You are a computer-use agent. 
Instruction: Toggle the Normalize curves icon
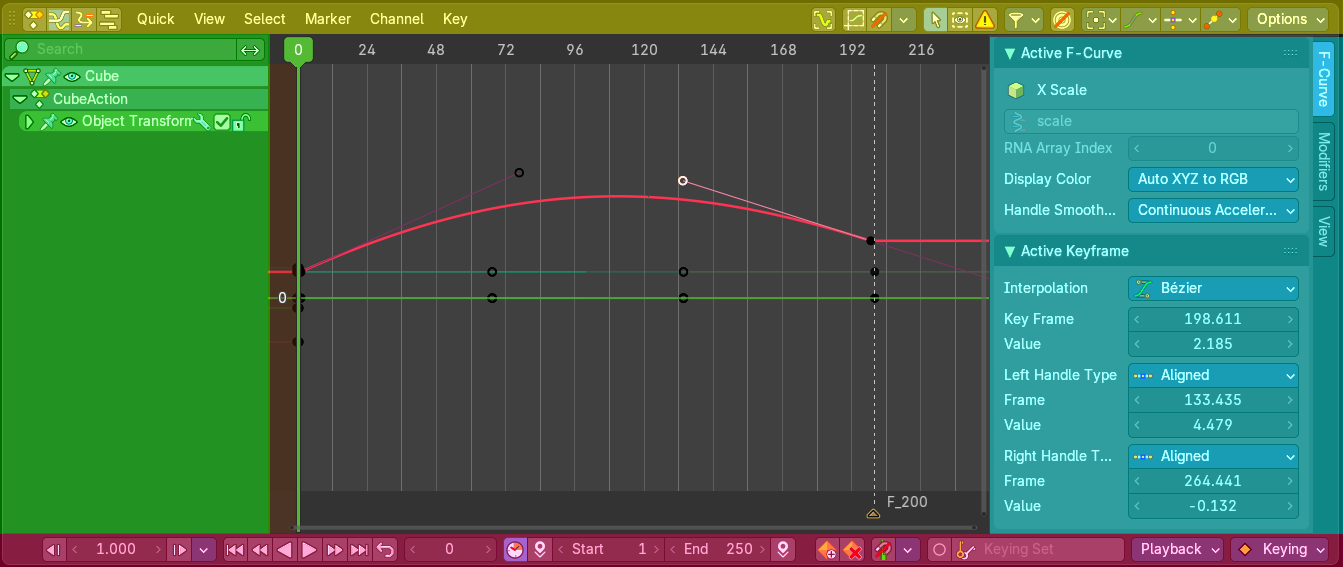pos(823,19)
